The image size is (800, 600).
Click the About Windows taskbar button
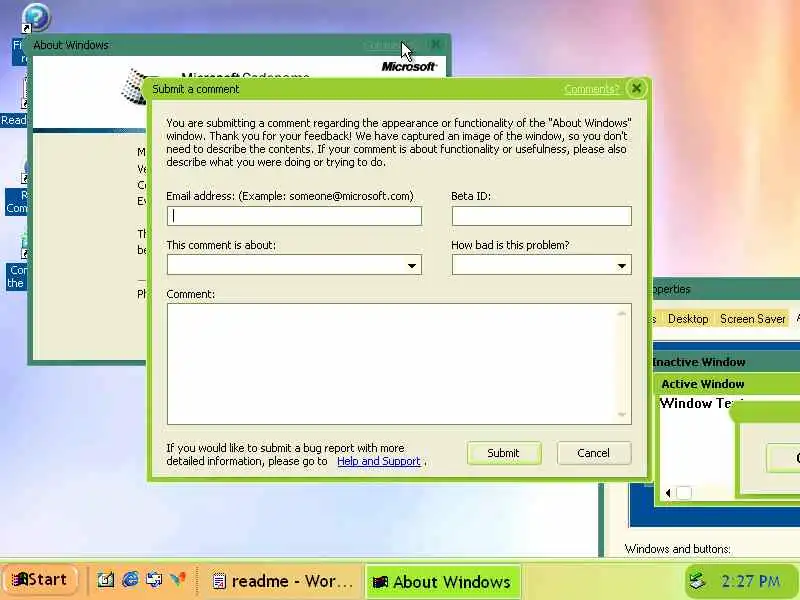click(442, 582)
